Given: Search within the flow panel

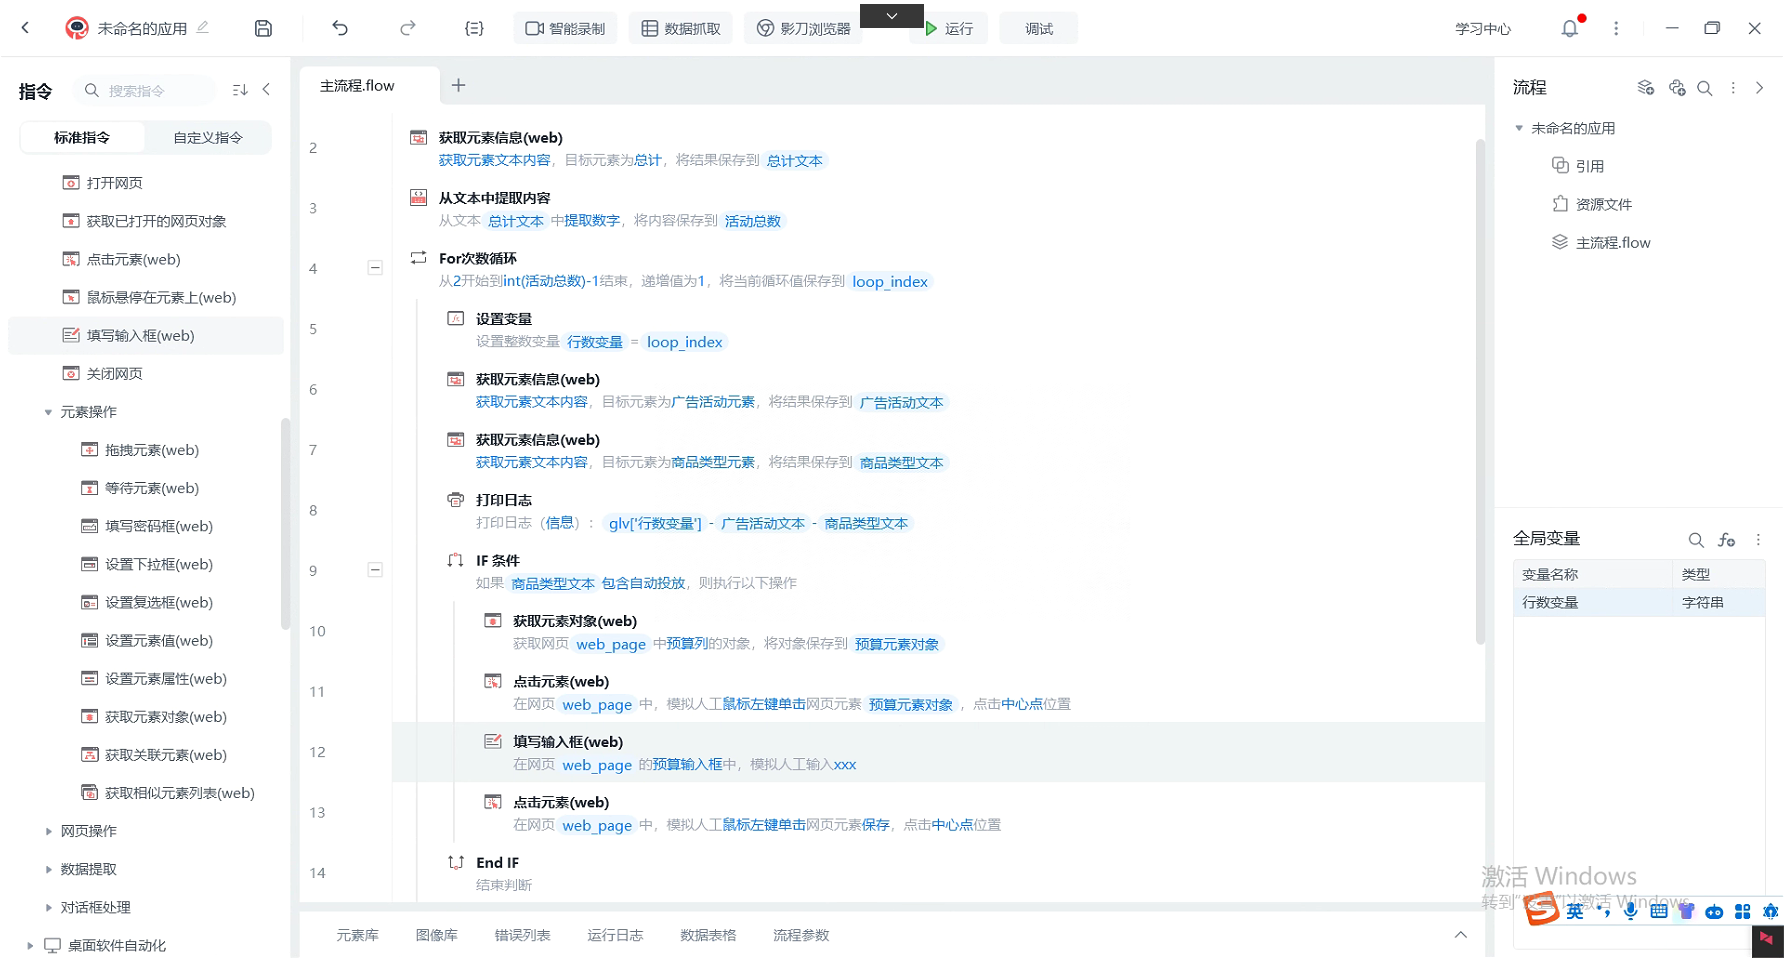Looking at the screenshot, I should [x=1705, y=88].
